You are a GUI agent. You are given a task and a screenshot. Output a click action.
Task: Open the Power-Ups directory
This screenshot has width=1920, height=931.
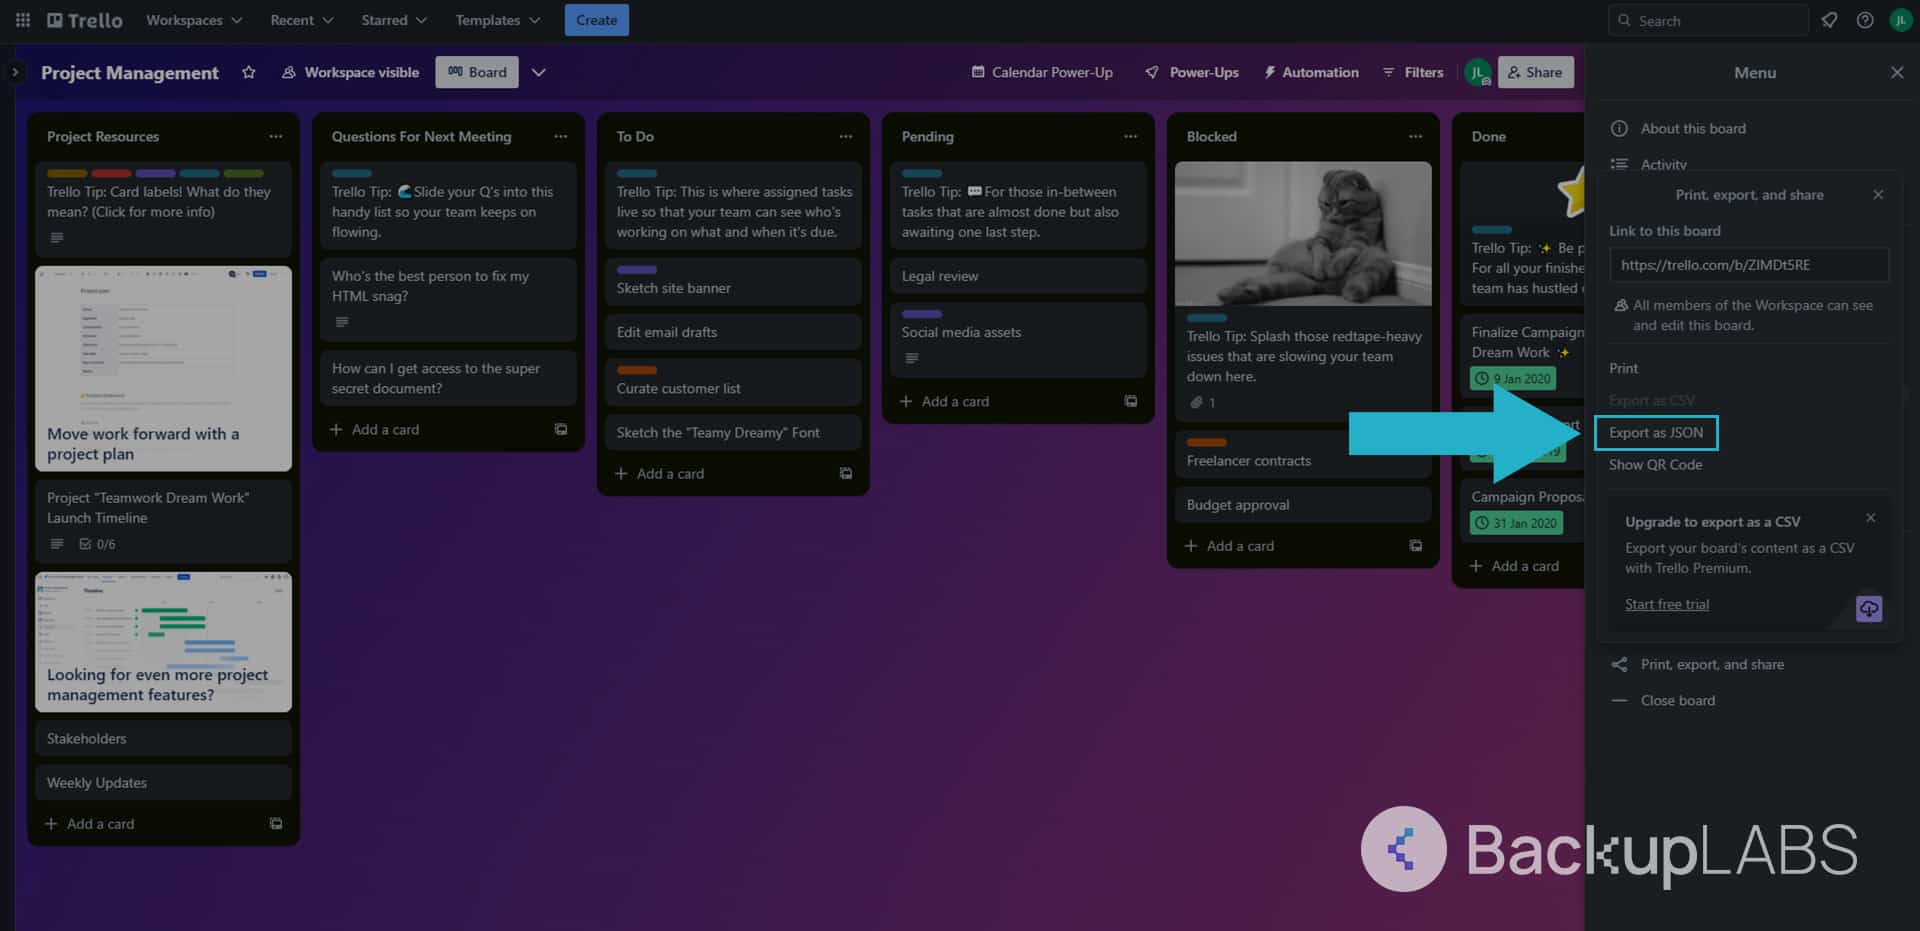(x=1192, y=72)
